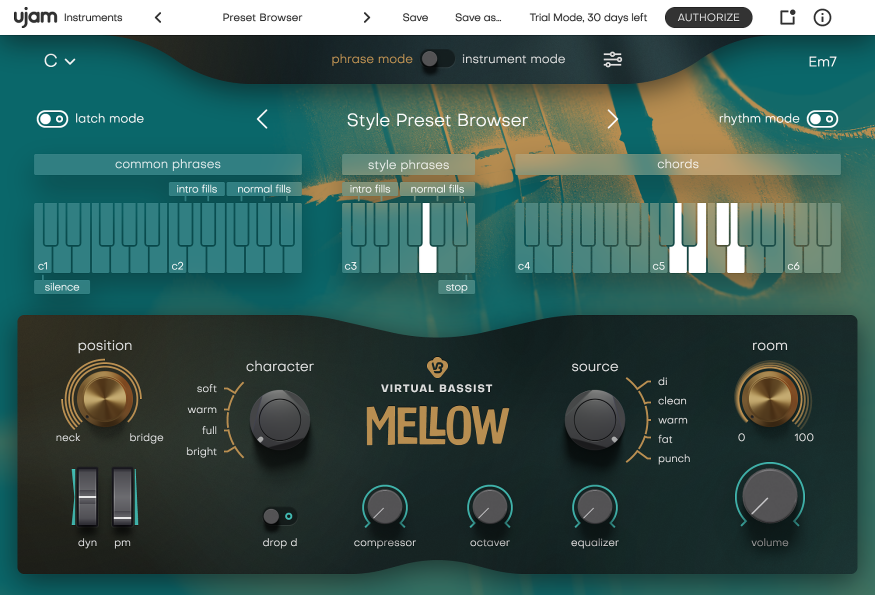Select phrase mode label
The width and height of the screenshot is (875, 595).
(372, 59)
